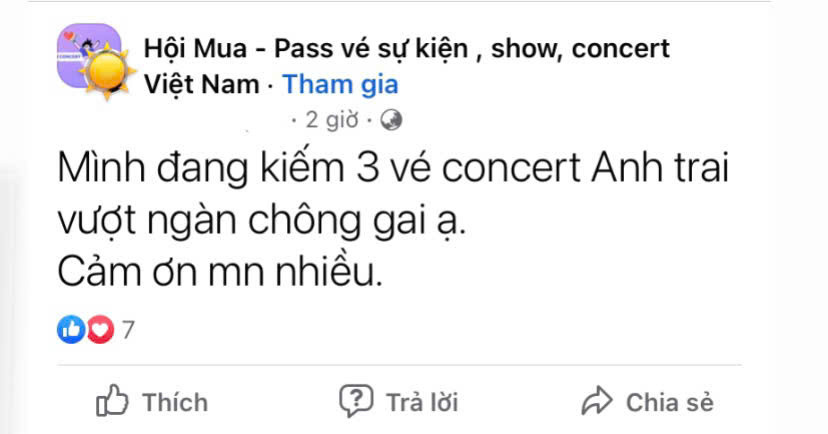Click "Tham gia" to join the group
Screen dimensions: 828x434
(x=340, y=83)
